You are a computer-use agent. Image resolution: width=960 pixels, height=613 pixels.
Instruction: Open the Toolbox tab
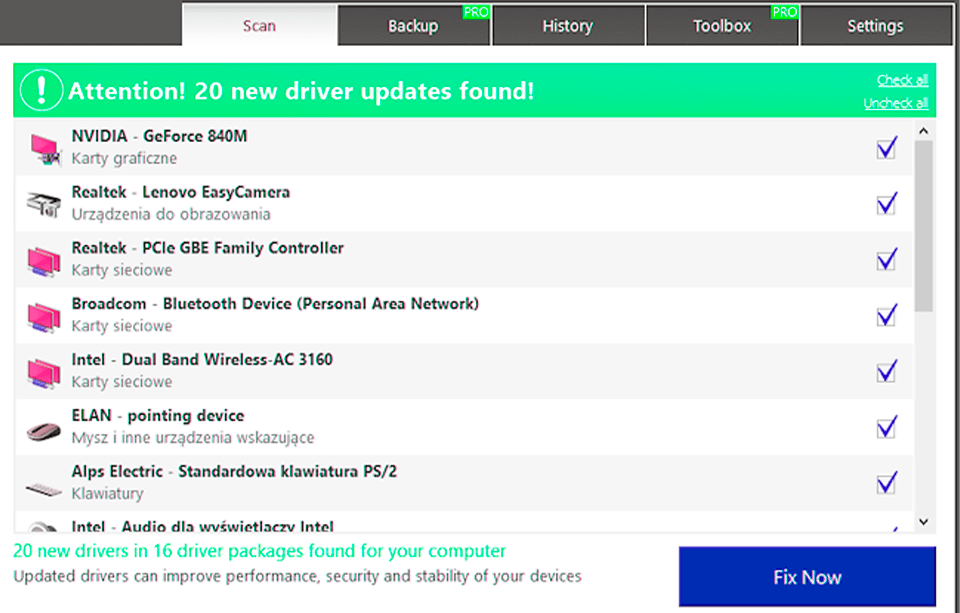click(x=722, y=25)
